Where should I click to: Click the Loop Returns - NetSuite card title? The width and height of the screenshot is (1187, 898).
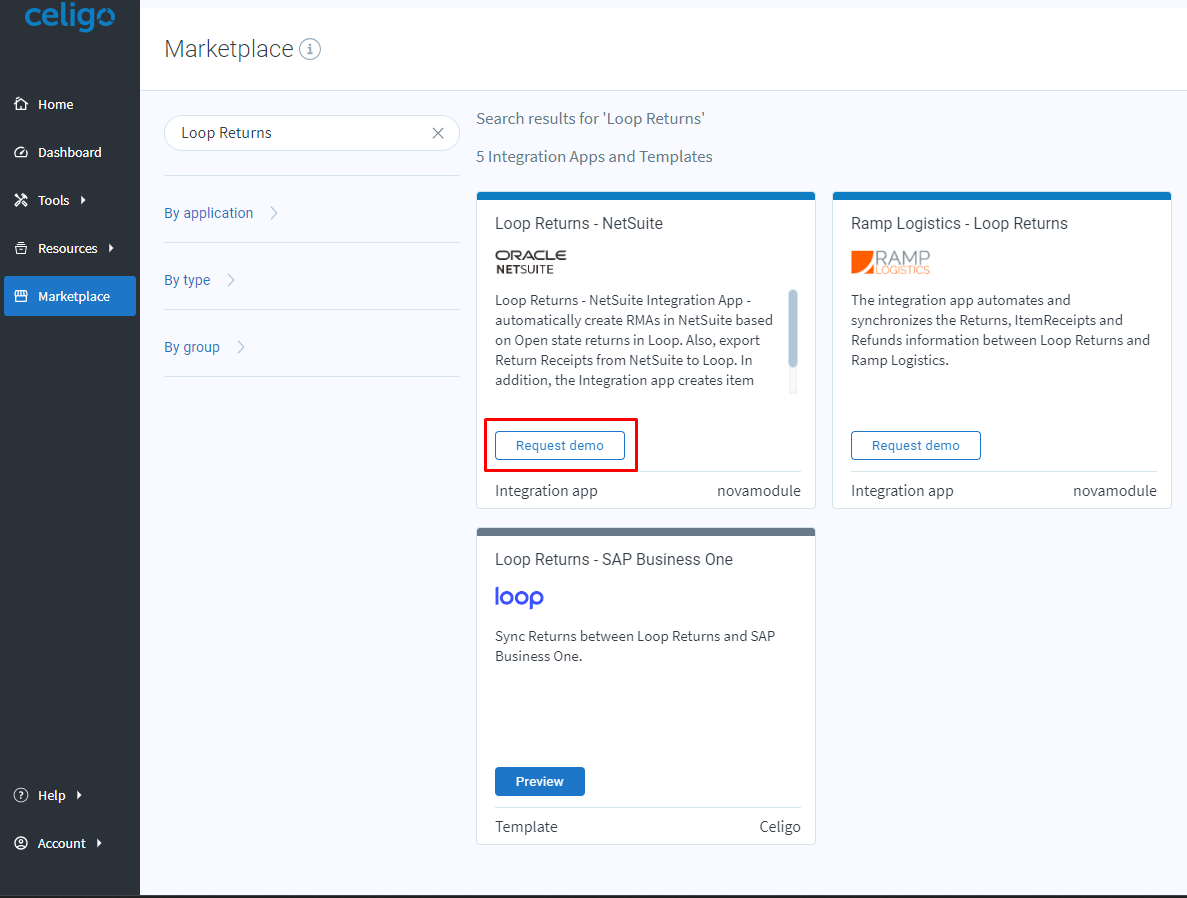point(578,223)
